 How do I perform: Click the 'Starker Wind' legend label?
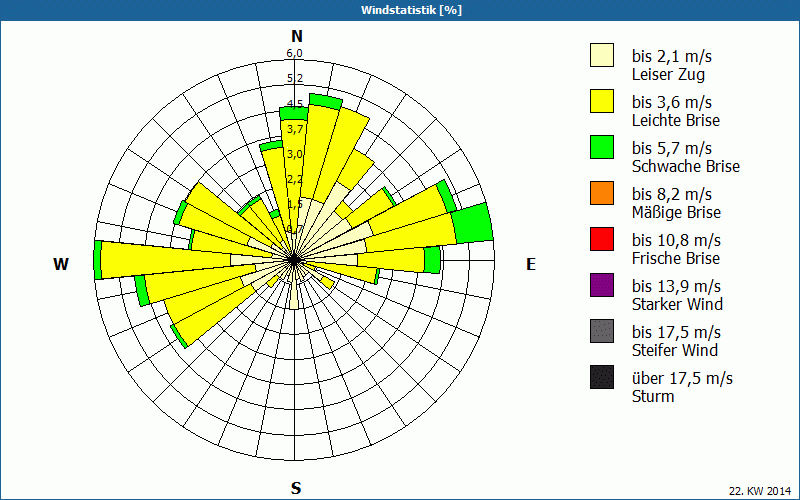pyautogui.click(x=677, y=304)
